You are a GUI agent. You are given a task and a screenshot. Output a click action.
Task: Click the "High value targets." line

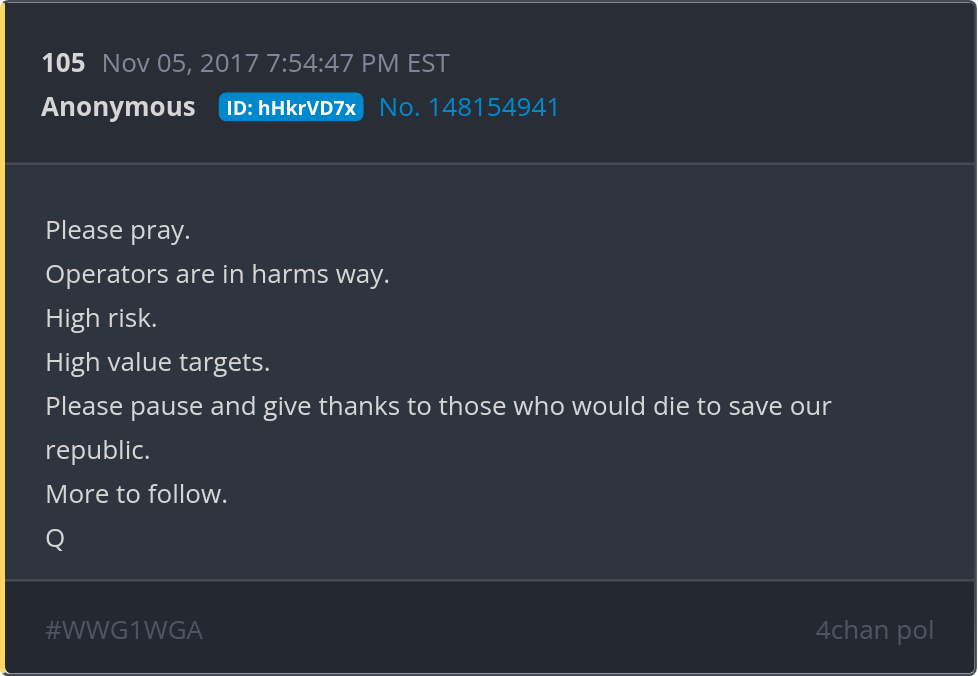coord(158,362)
